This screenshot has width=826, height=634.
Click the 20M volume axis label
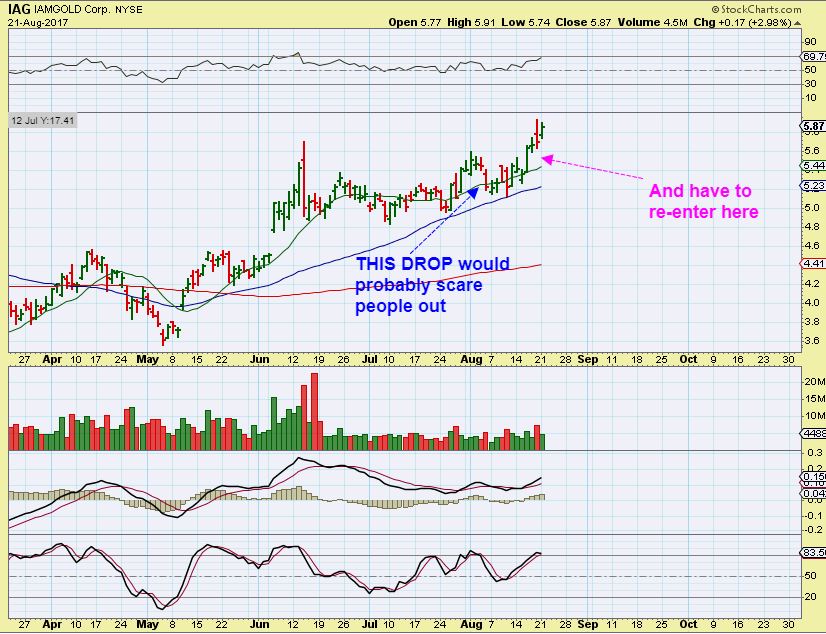tap(814, 382)
